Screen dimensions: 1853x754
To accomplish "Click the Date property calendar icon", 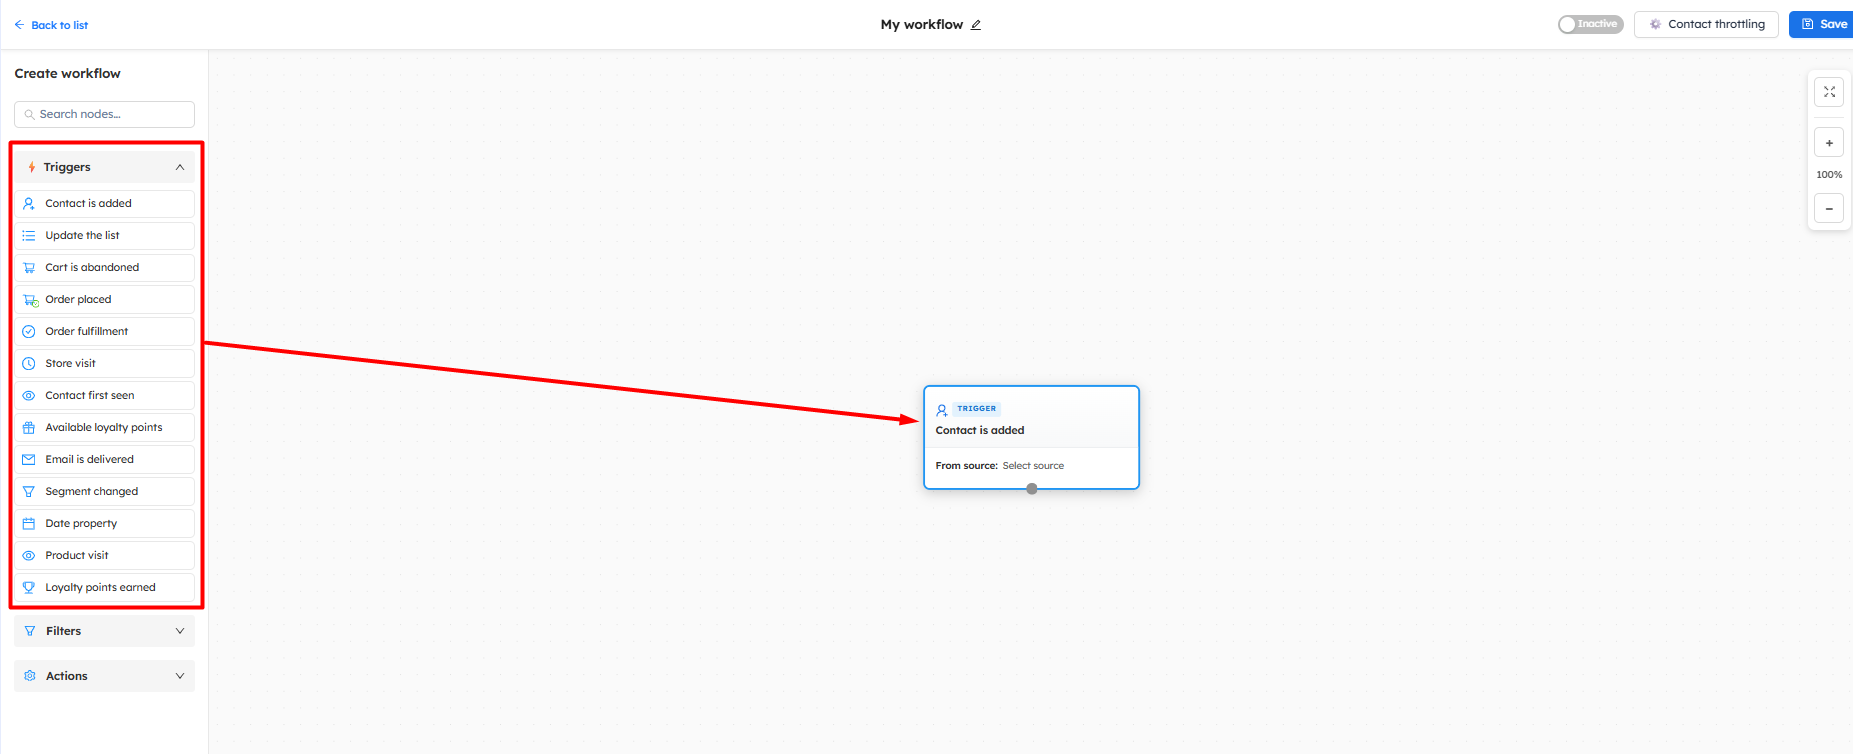I will (29, 524).
